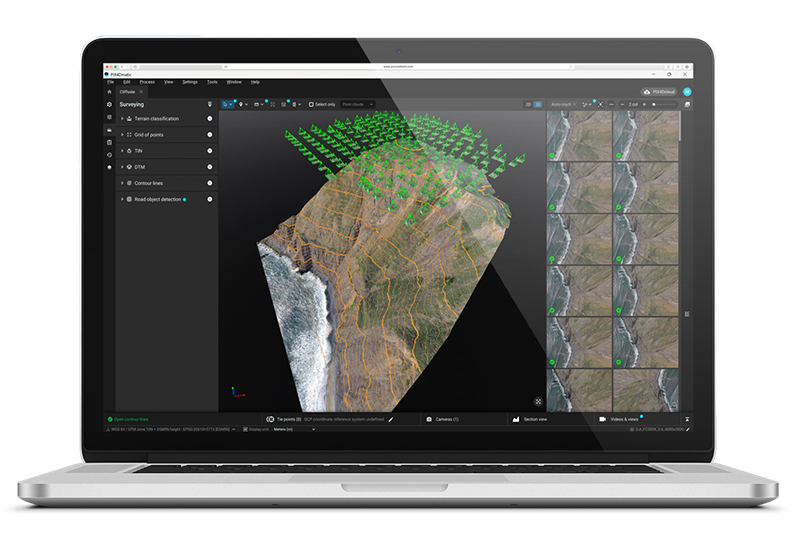800x535 pixels.
Task: Click the PIX4Dcloud upload button
Action: tap(658, 91)
